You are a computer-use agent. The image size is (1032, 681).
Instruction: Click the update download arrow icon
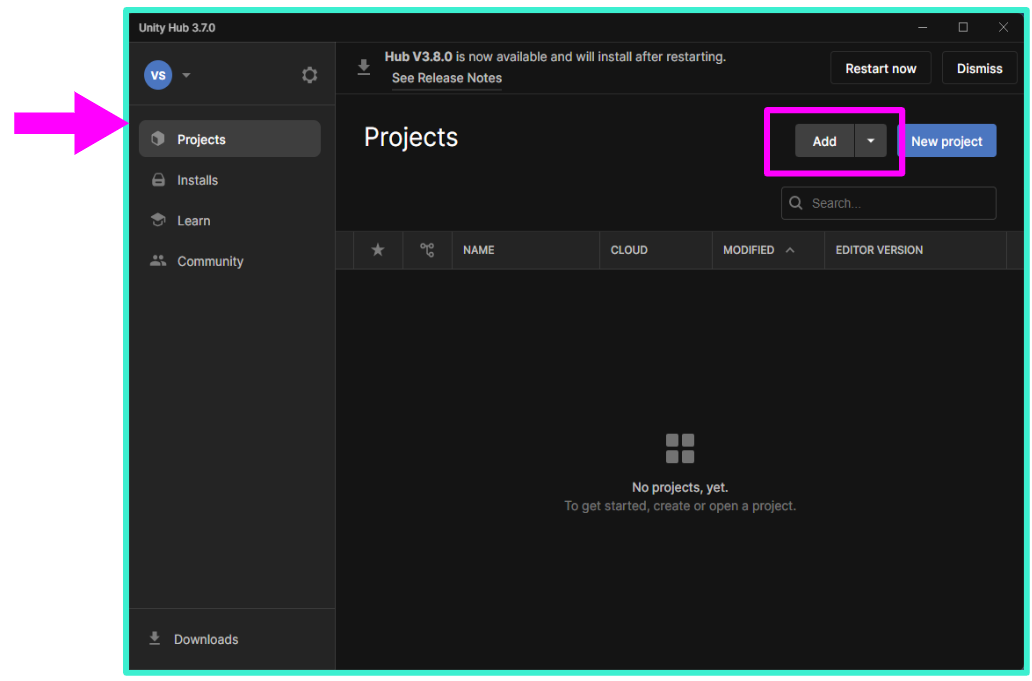click(364, 67)
